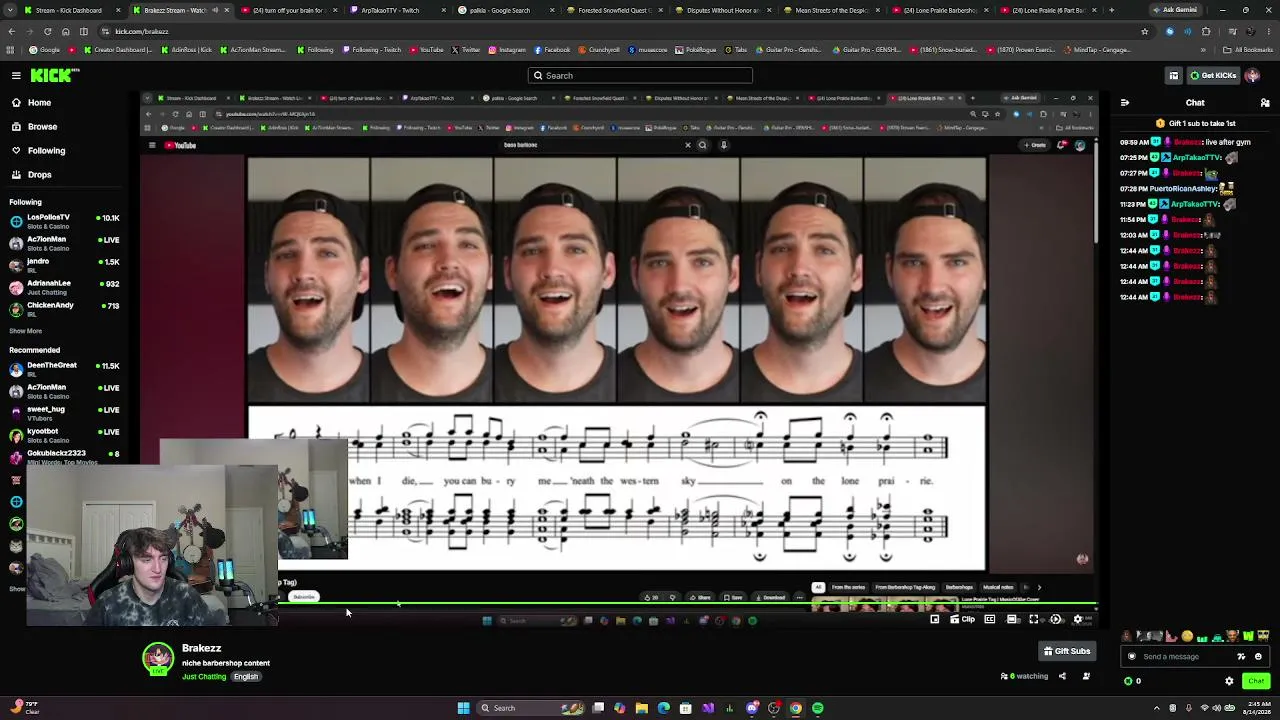
Task: Open LosPollosTV channel in Following list
Action: [x=64, y=221]
